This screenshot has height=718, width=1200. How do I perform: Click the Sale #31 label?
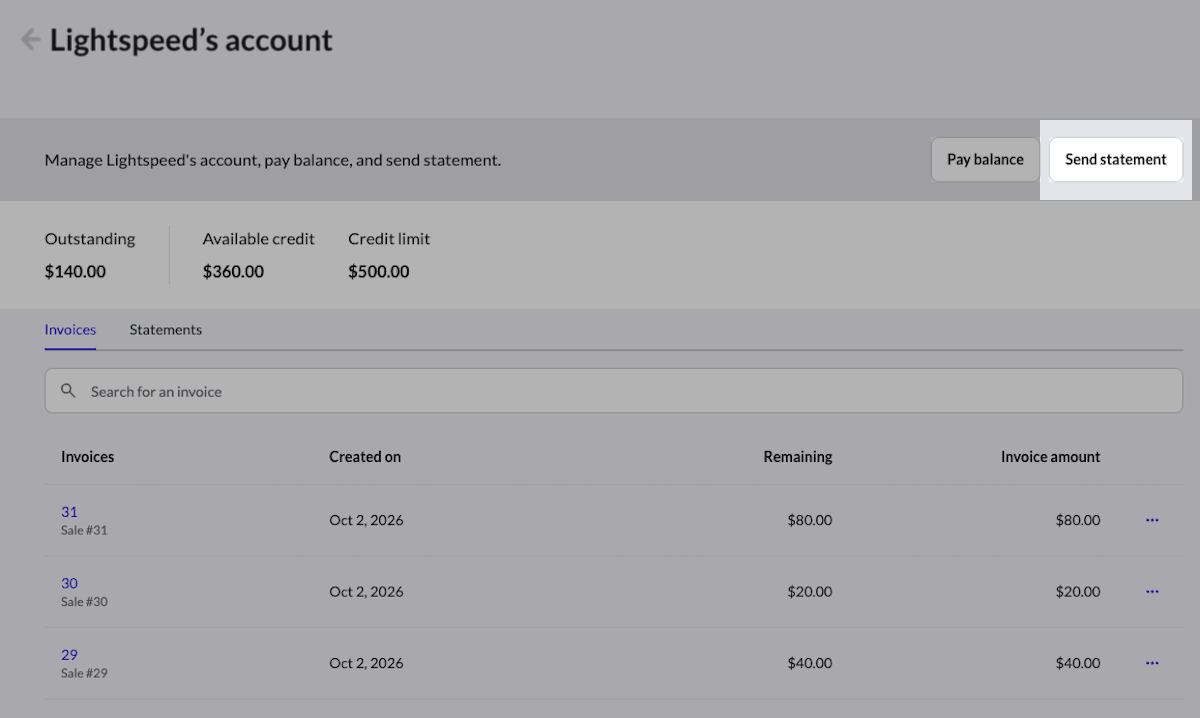coord(84,531)
